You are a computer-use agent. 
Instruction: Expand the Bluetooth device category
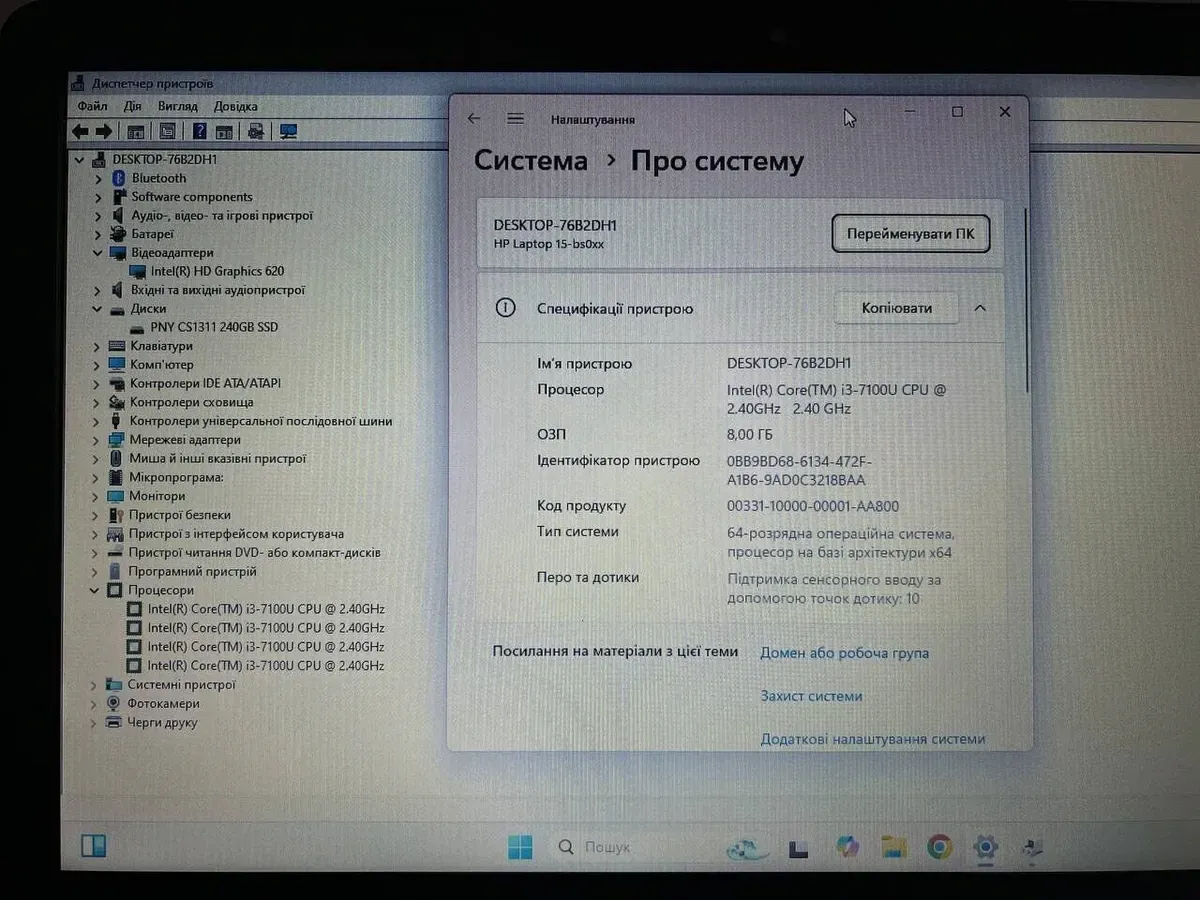pyautogui.click(x=98, y=179)
